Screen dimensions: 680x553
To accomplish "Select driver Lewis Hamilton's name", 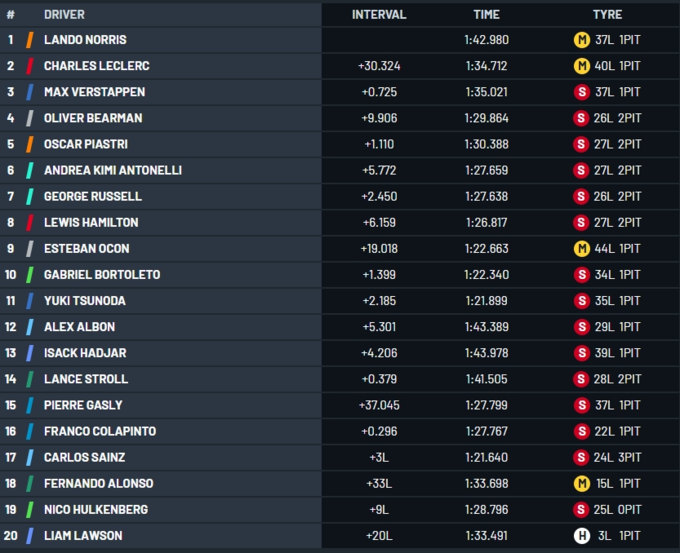I will click(x=91, y=222).
